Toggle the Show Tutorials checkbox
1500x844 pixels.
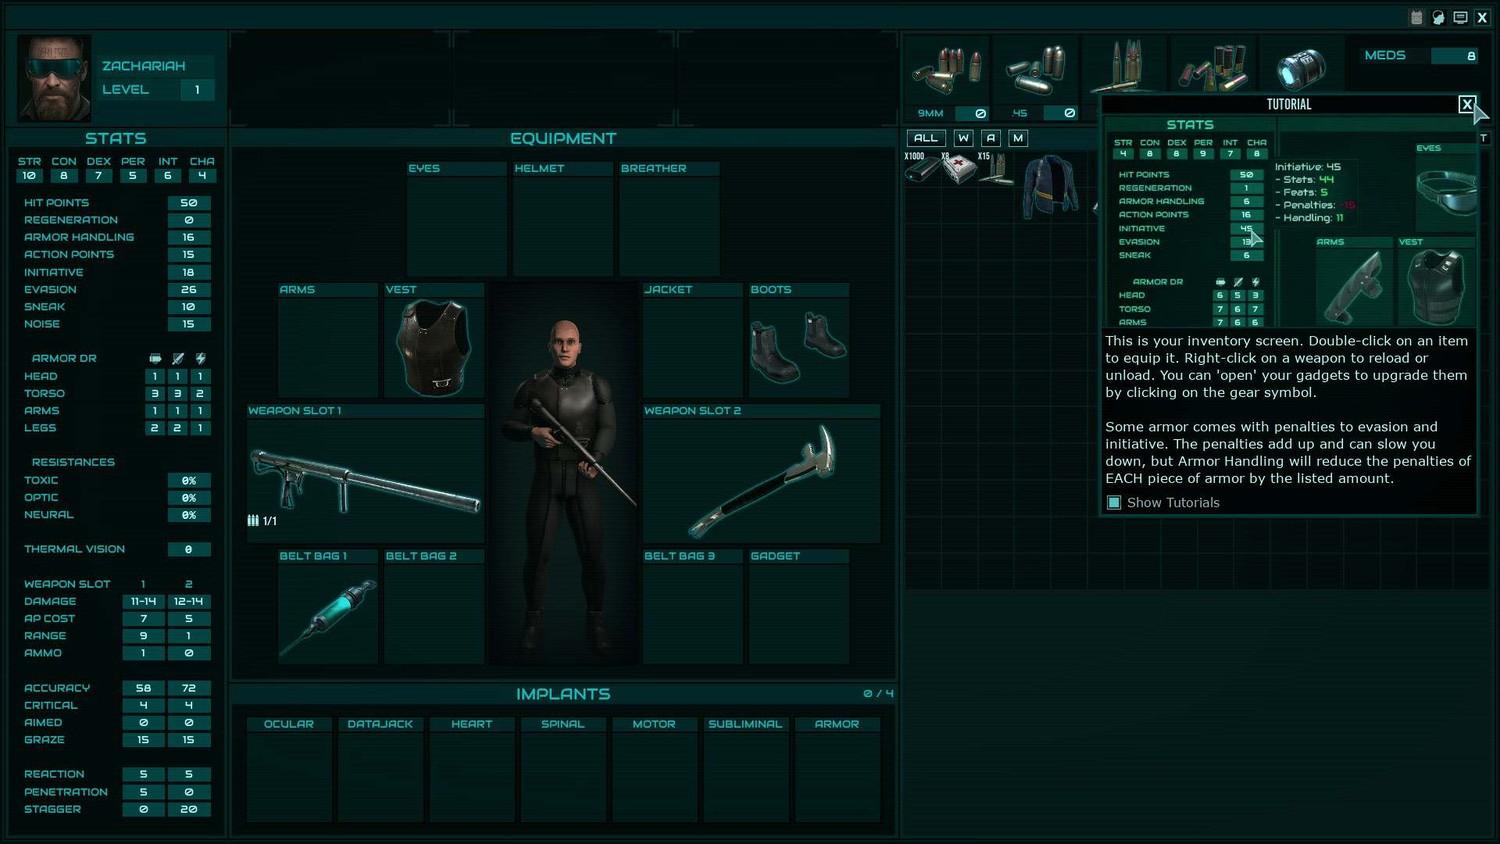1114,503
